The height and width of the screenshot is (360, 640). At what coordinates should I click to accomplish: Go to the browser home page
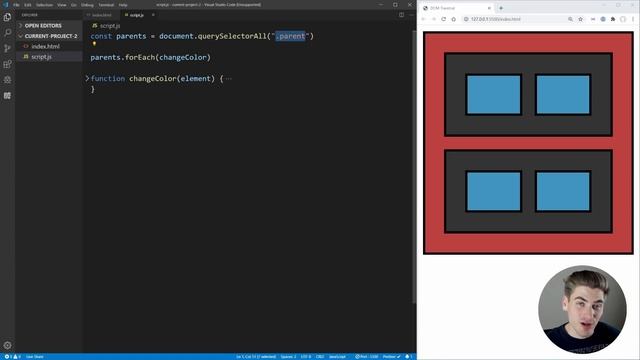pyautogui.click(x=453, y=19)
